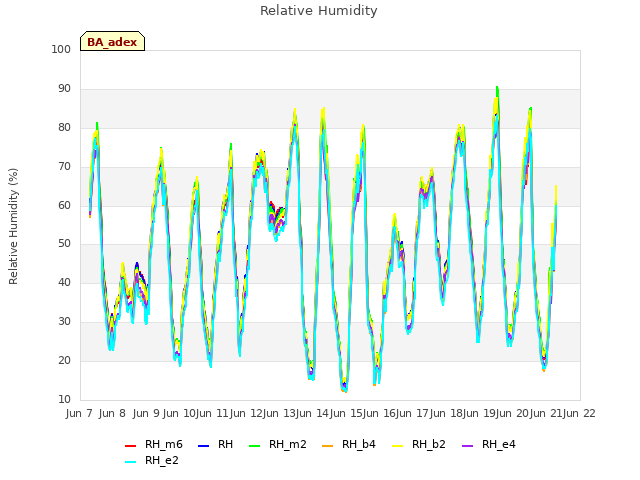Toggle the RH_b4 legend entry

pos(349,444)
